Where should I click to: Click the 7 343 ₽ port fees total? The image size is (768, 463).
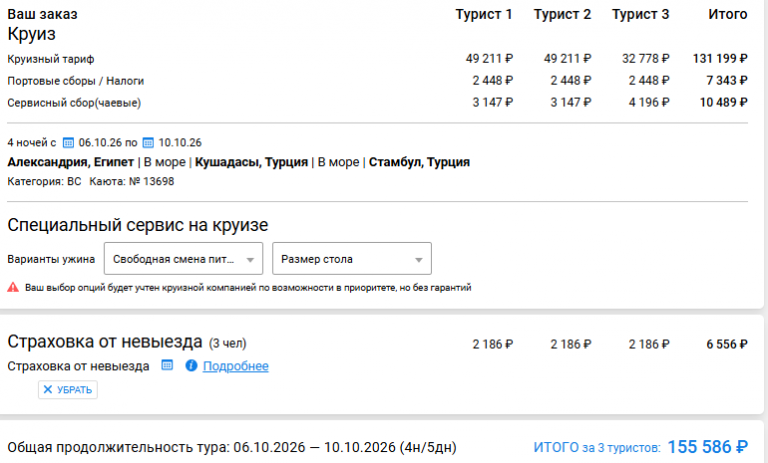(727, 80)
